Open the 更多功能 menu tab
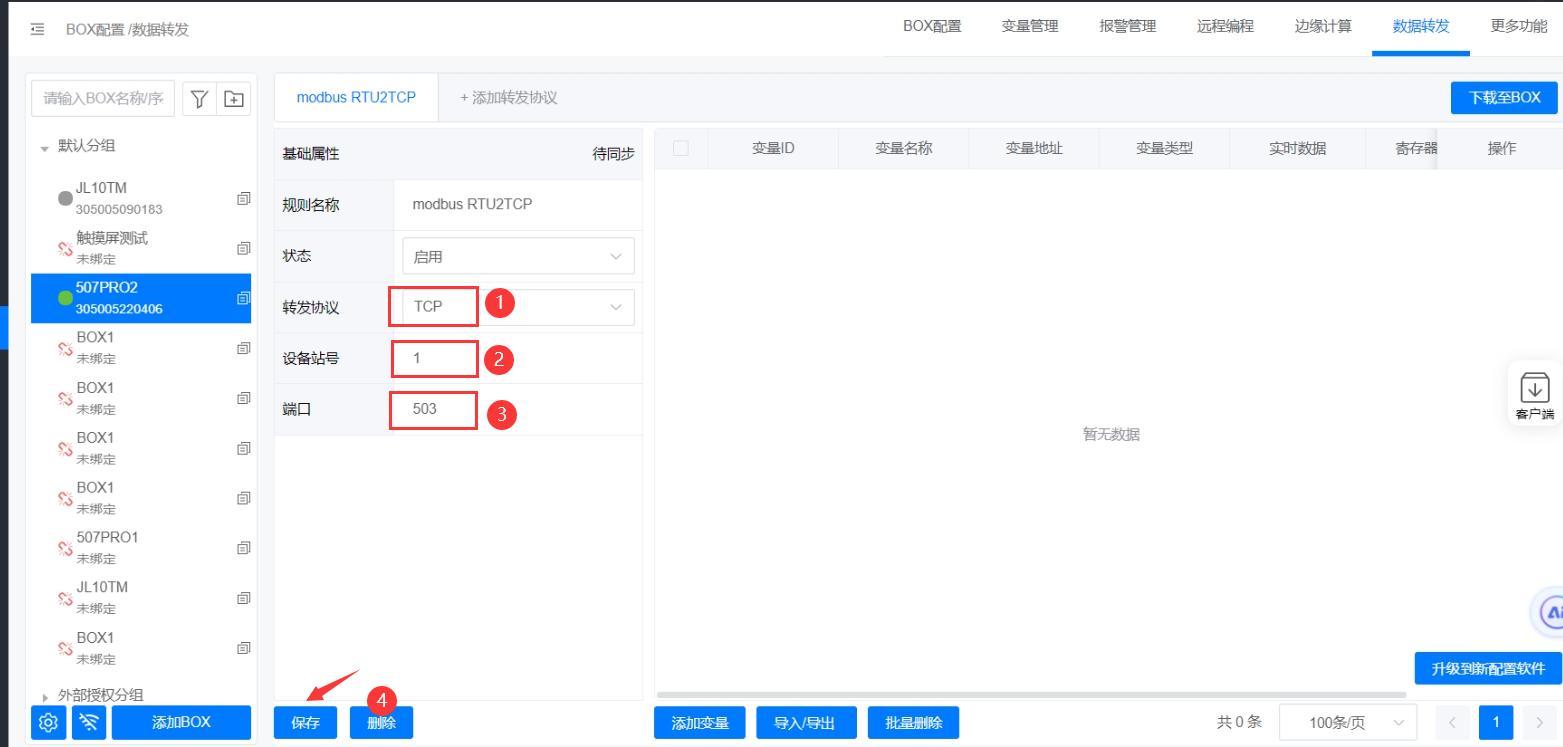 click(x=1519, y=27)
